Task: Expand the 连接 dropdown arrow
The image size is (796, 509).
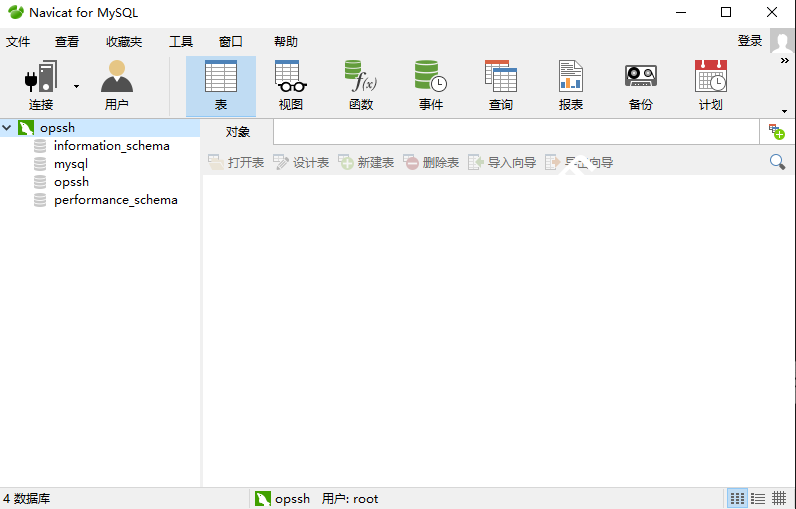Action: (76, 86)
